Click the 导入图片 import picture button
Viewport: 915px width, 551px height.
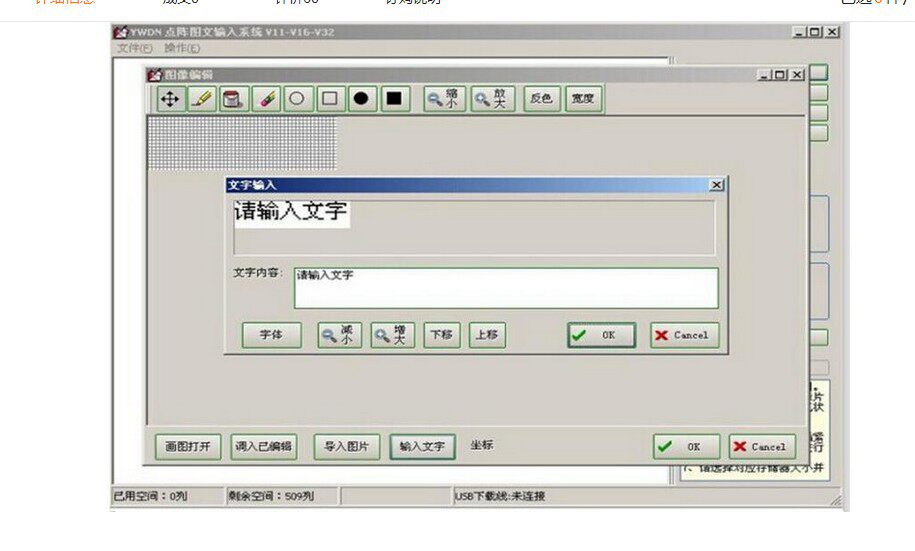click(x=347, y=447)
